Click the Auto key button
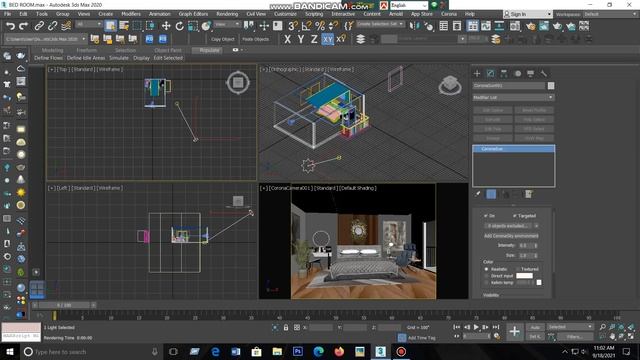The height and width of the screenshot is (360, 640). pyautogui.click(x=535, y=327)
